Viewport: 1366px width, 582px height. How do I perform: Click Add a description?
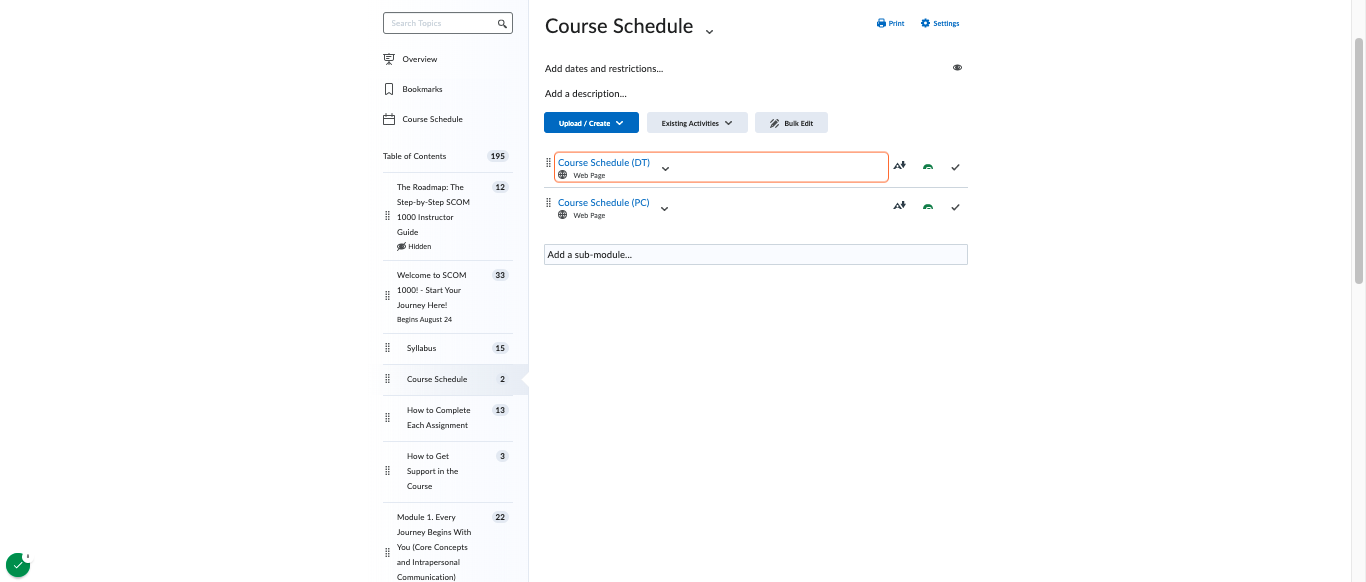pos(586,94)
